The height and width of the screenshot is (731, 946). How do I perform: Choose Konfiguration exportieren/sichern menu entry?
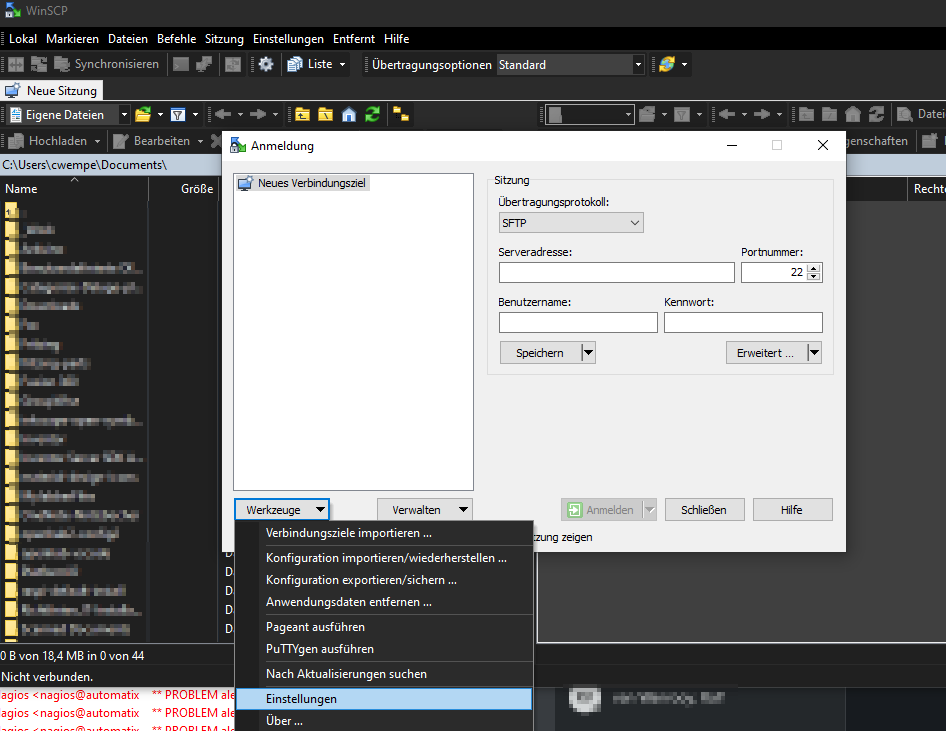pos(384,580)
